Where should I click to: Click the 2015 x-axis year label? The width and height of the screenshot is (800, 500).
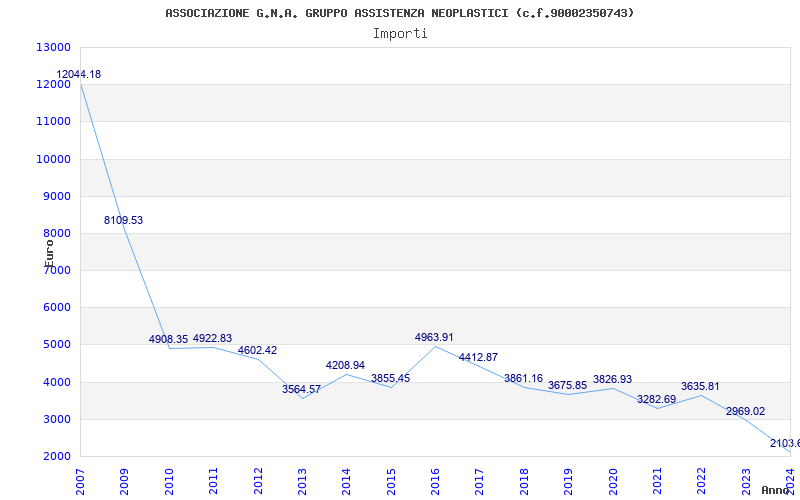click(391, 481)
